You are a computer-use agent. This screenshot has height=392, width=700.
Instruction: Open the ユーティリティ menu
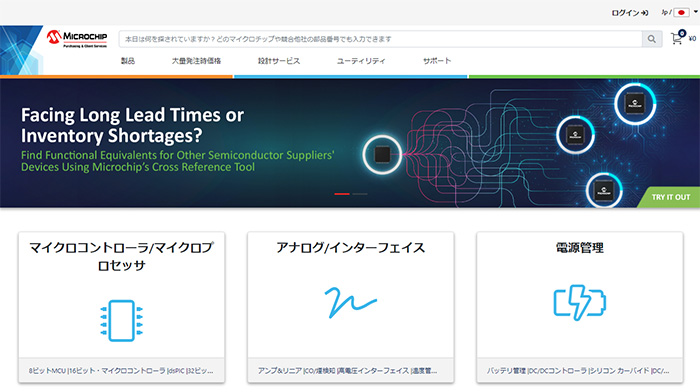[361, 61]
